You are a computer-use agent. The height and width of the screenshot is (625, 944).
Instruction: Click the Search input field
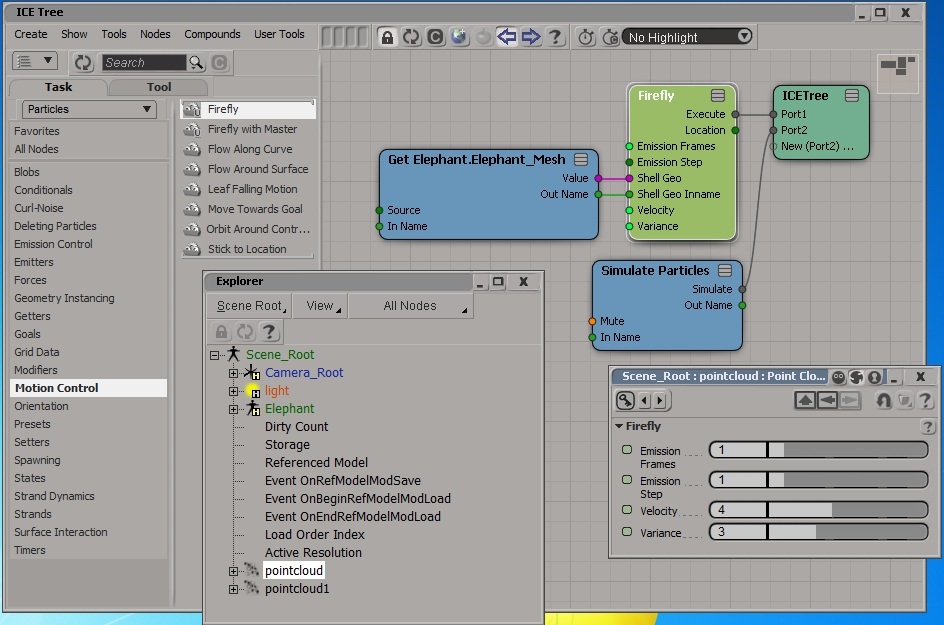[x=144, y=63]
